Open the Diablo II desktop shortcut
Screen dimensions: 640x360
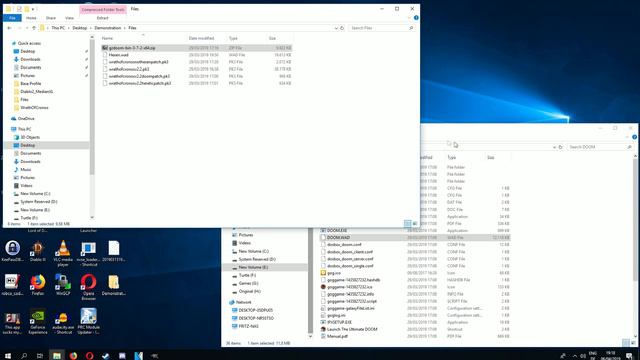tap(38, 251)
